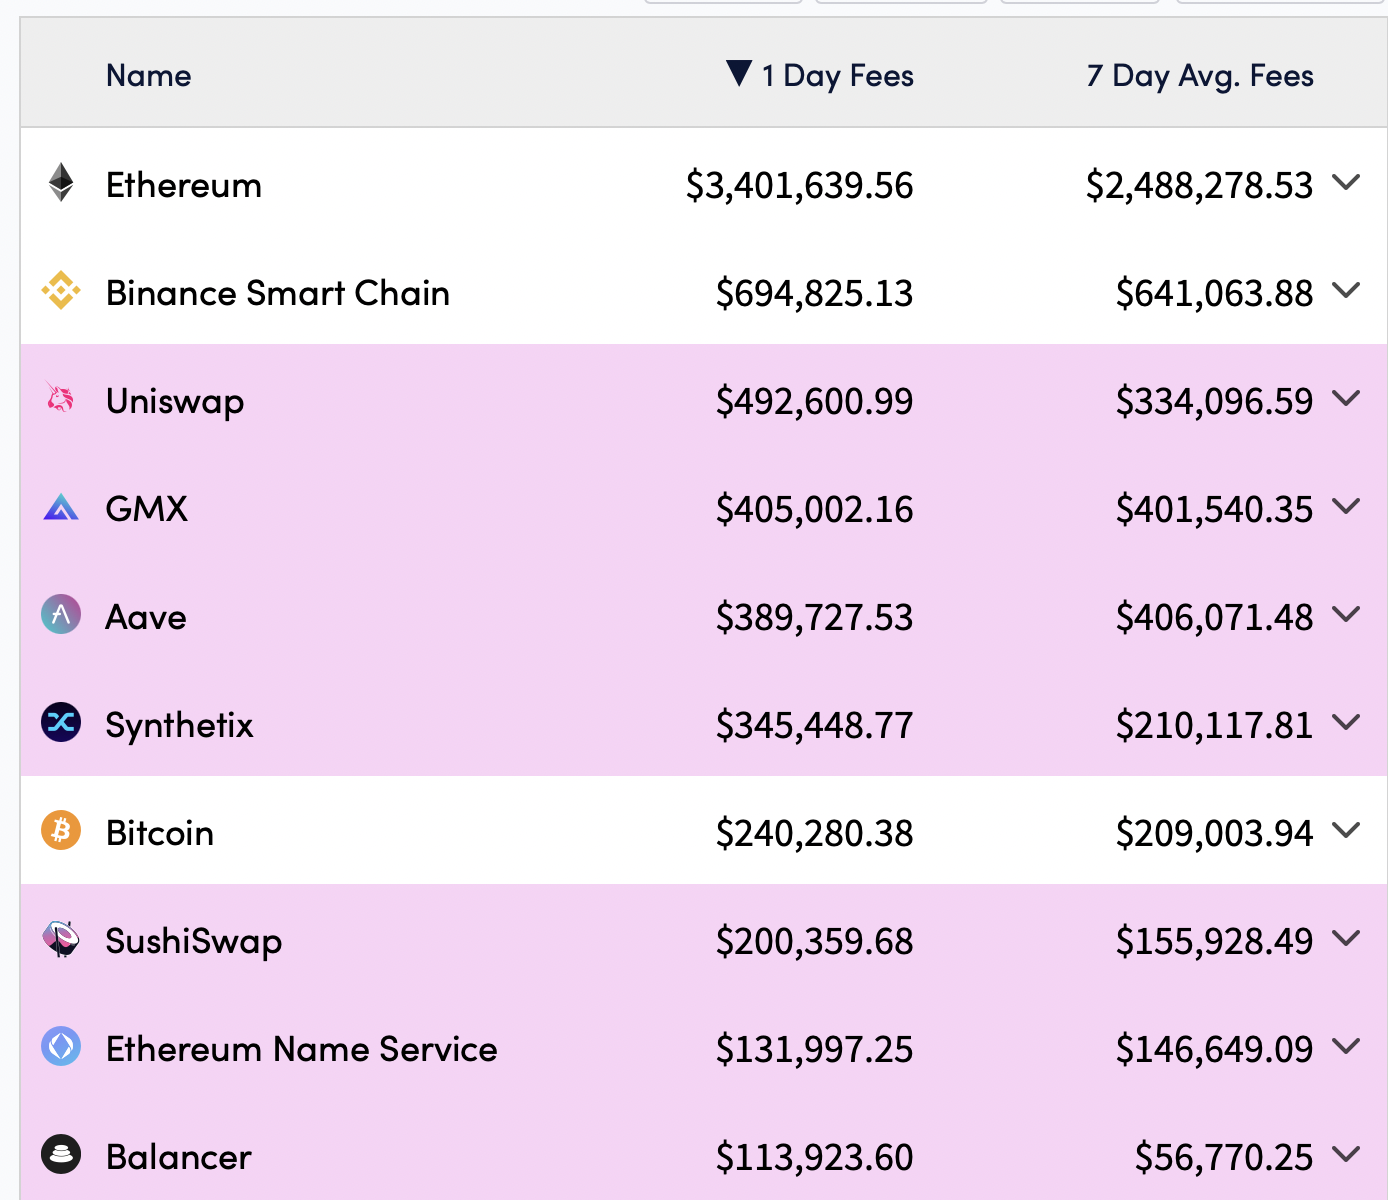The height and width of the screenshot is (1200, 1388).
Task: Click the $334,096.59 average value
Action: pos(1215,402)
